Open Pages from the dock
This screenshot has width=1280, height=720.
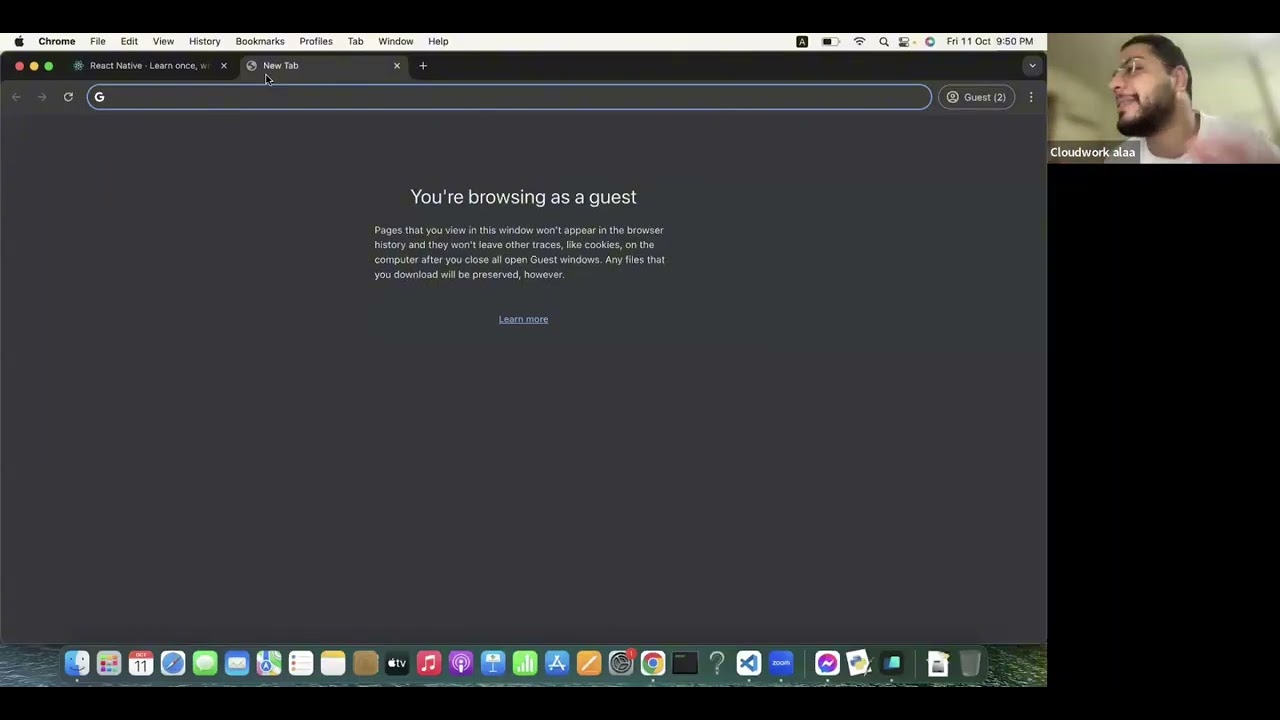point(589,663)
